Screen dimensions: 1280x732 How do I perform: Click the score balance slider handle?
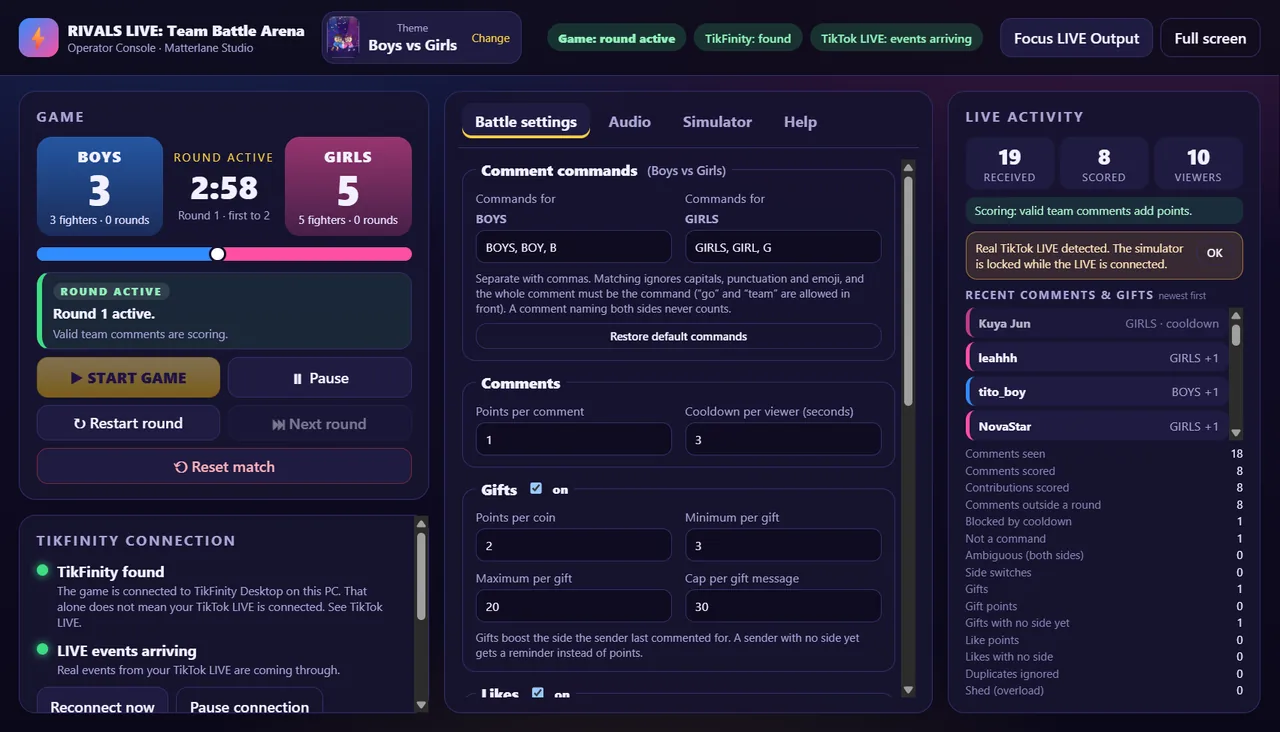pyautogui.click(x=217, y=254)
